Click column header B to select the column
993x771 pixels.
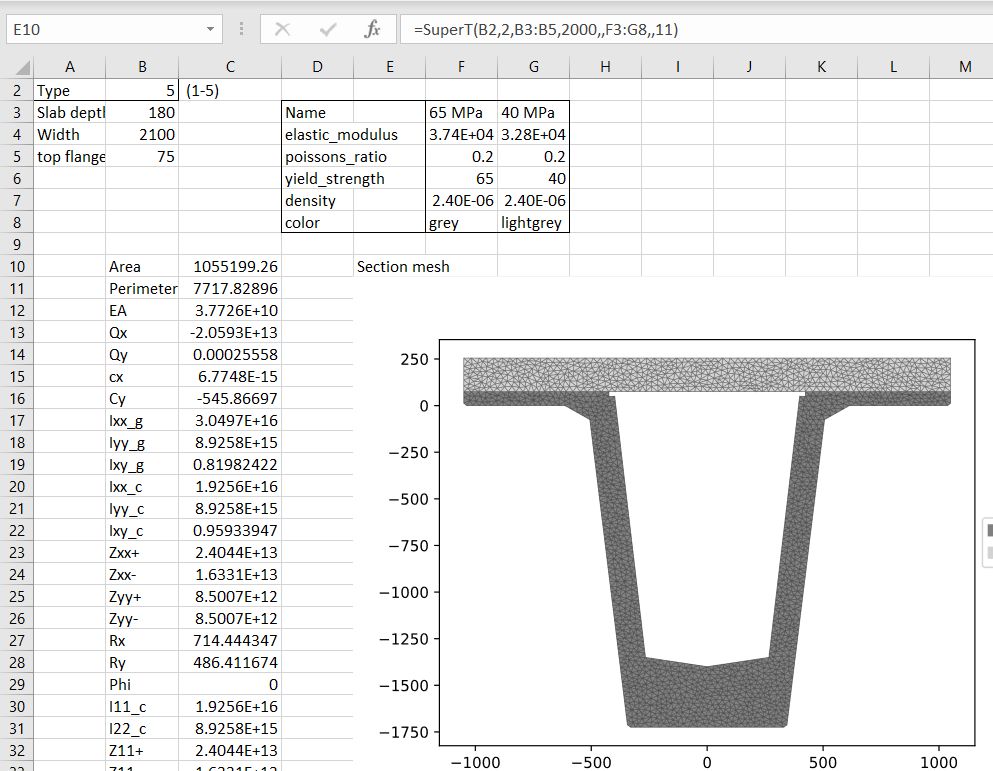140,67
